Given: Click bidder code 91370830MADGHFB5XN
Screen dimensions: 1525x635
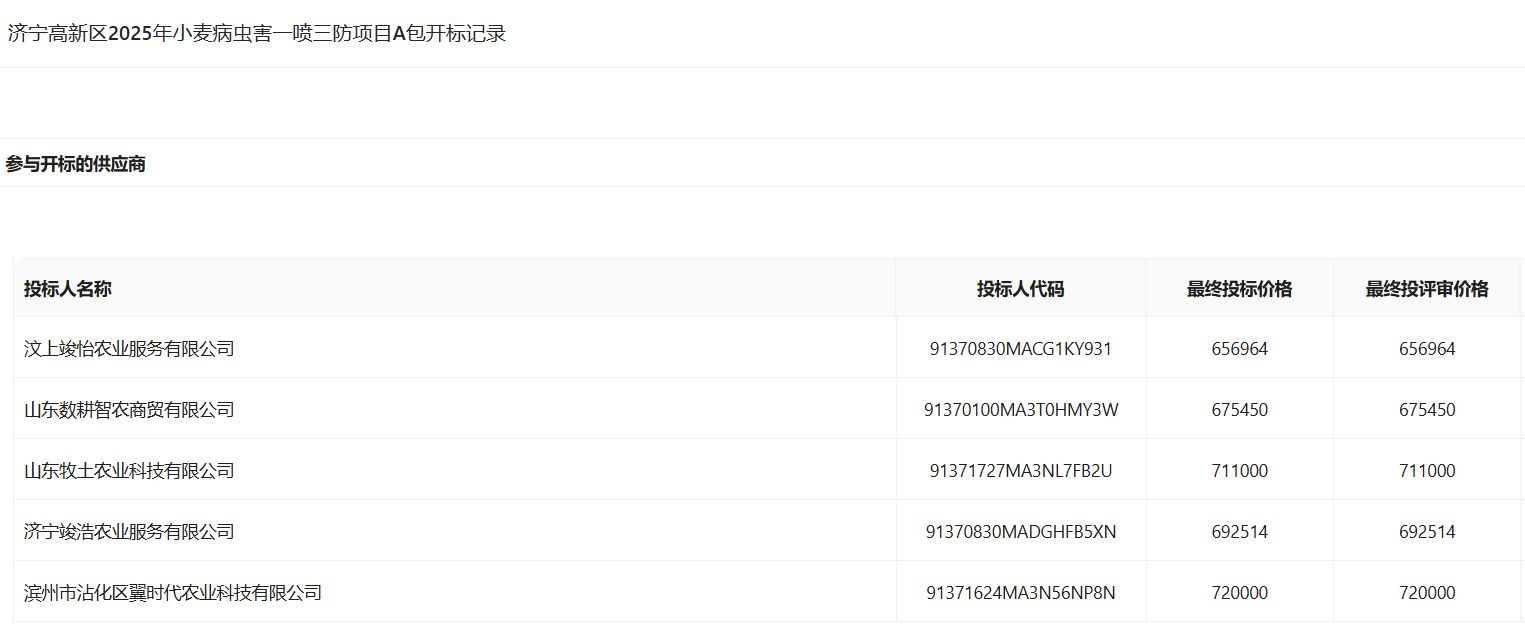Looking at the screenshot, I should (x=1021, y=532).
